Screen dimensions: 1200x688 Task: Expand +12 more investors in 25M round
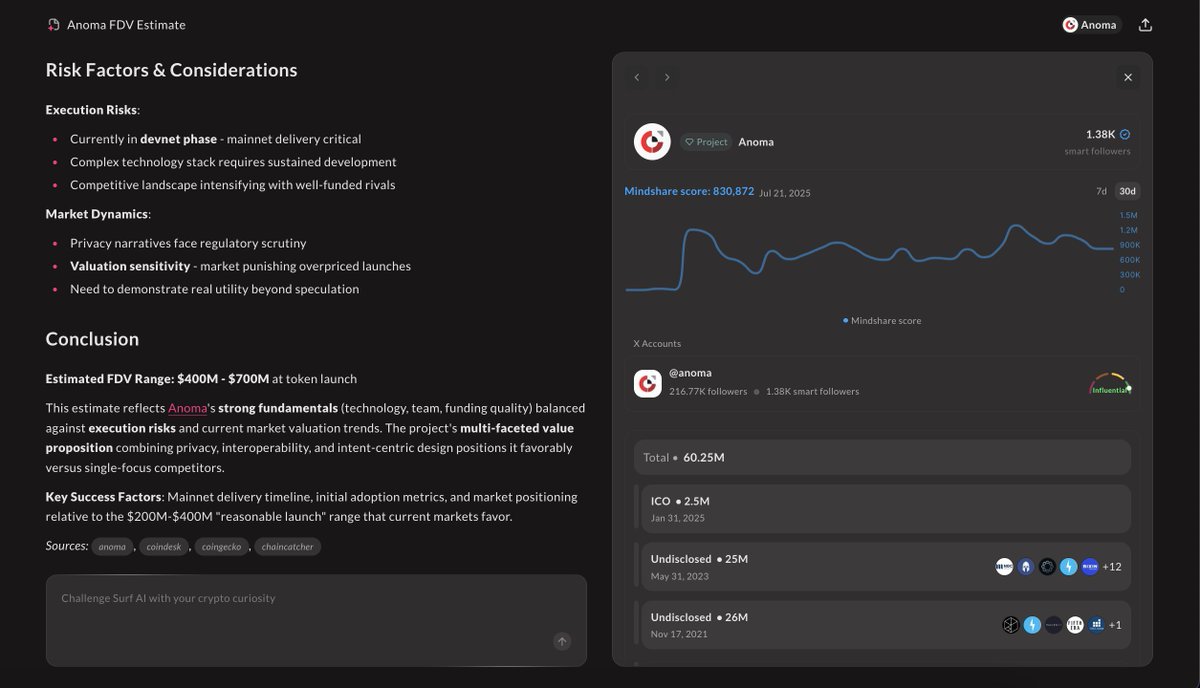pos(1112,567)
